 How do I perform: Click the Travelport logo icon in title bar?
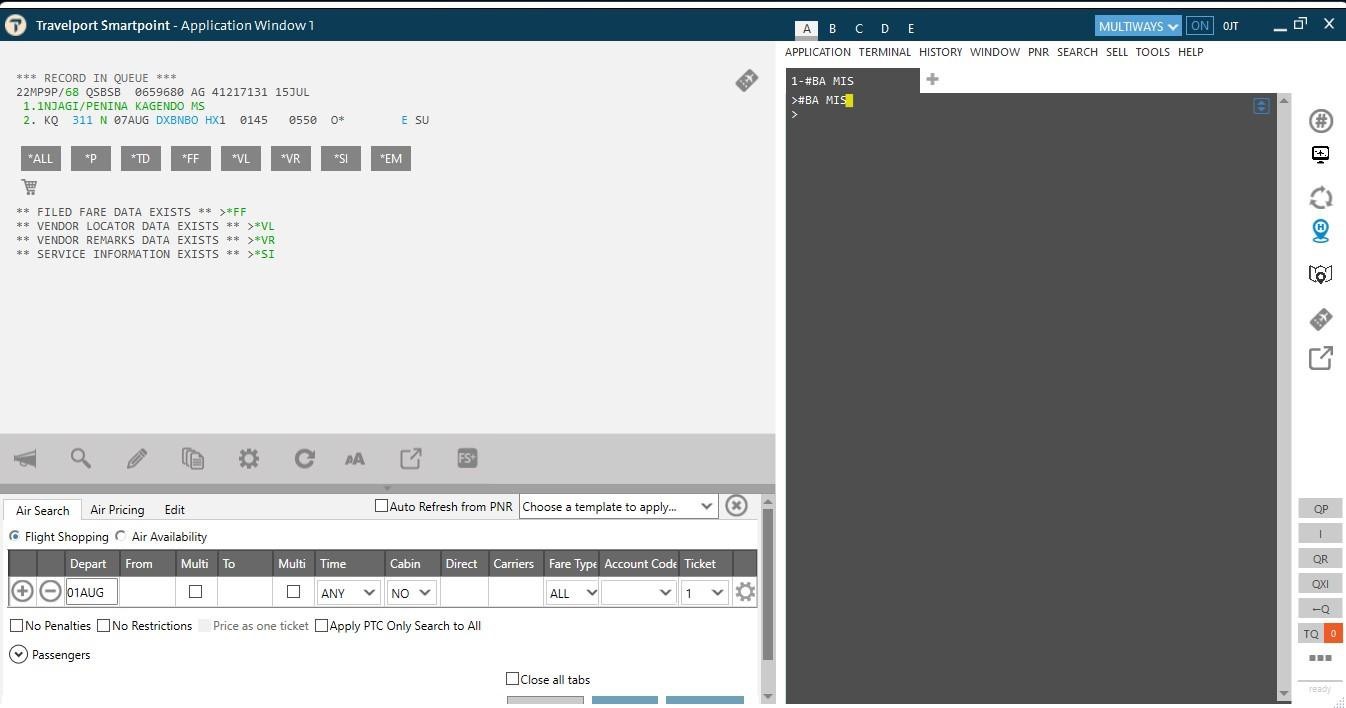click(15, 25)
